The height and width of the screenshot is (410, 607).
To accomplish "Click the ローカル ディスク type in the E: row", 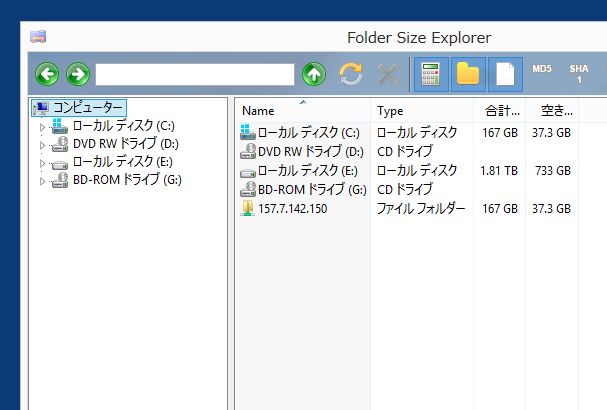I will click(x=417, y=171).
